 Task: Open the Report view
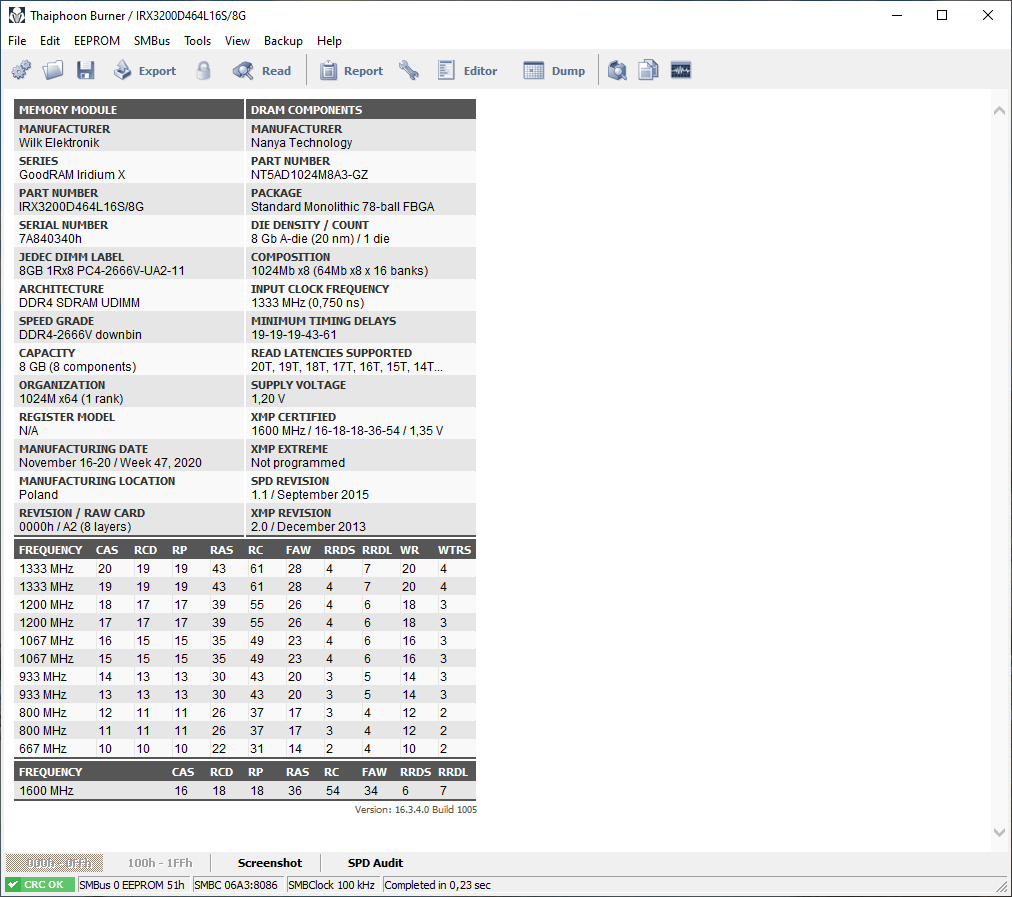coord(351,70)
